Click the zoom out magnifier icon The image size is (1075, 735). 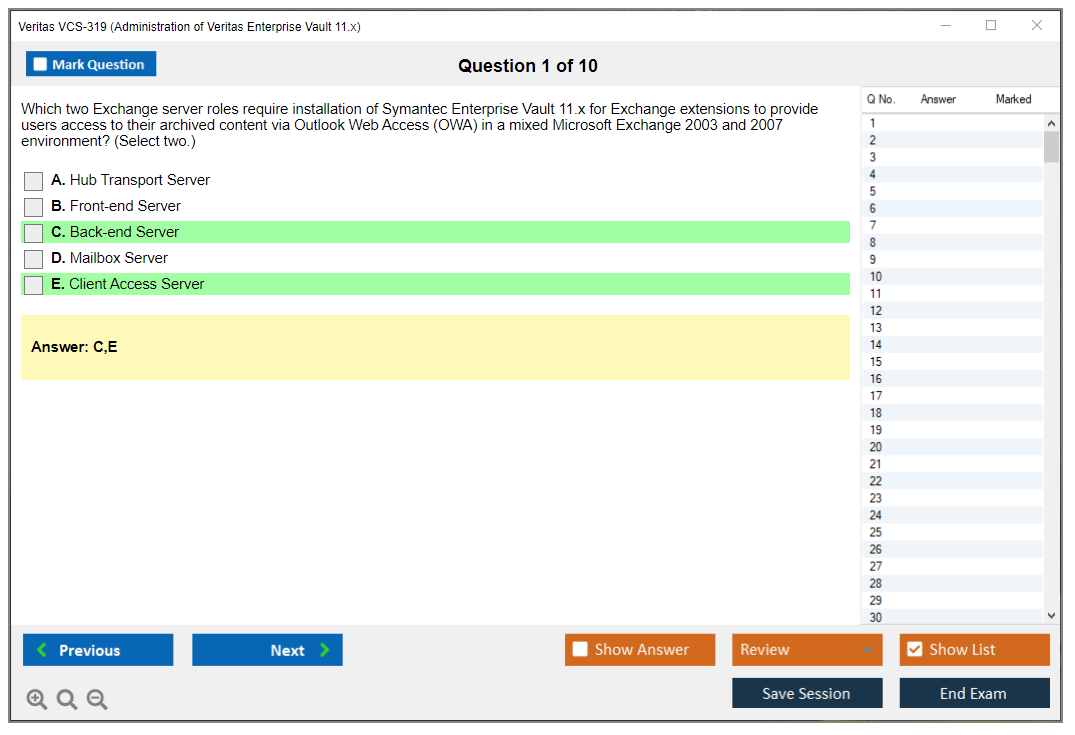click(x=97, y=700)
